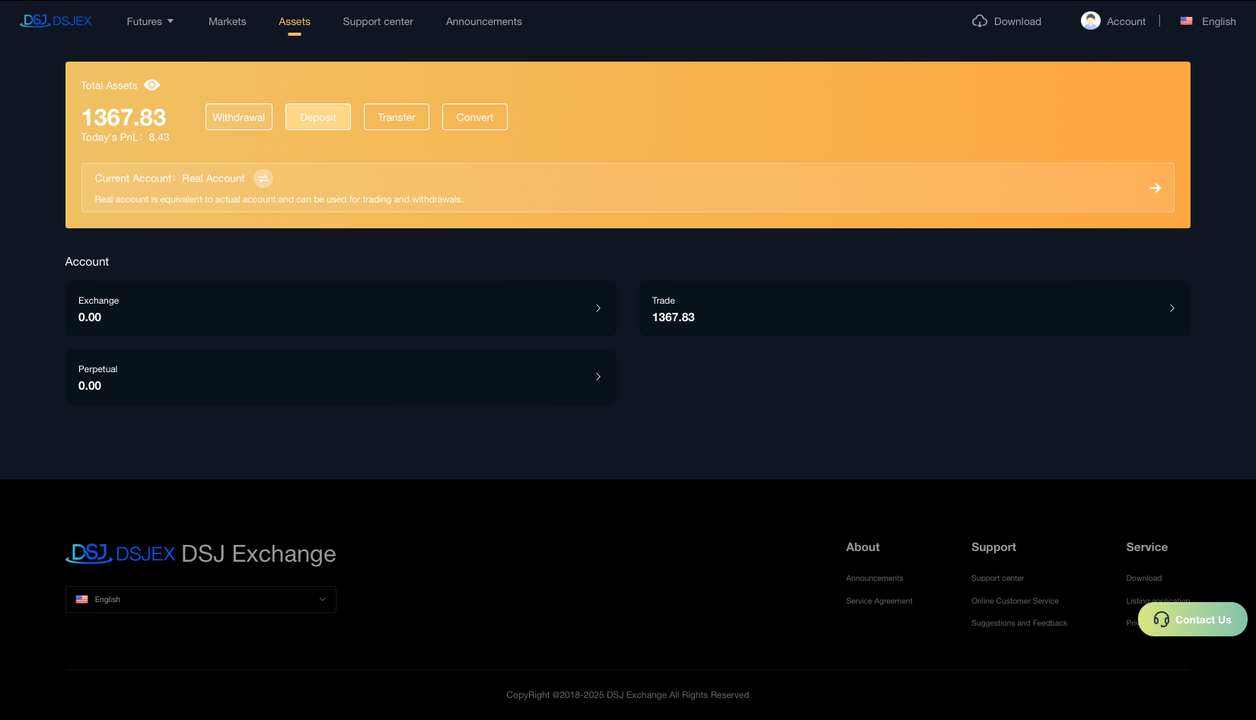This screenshot has width=1256, height=720.
Task: Expand the Perpetual account row chevron
Action: (598, 377)
